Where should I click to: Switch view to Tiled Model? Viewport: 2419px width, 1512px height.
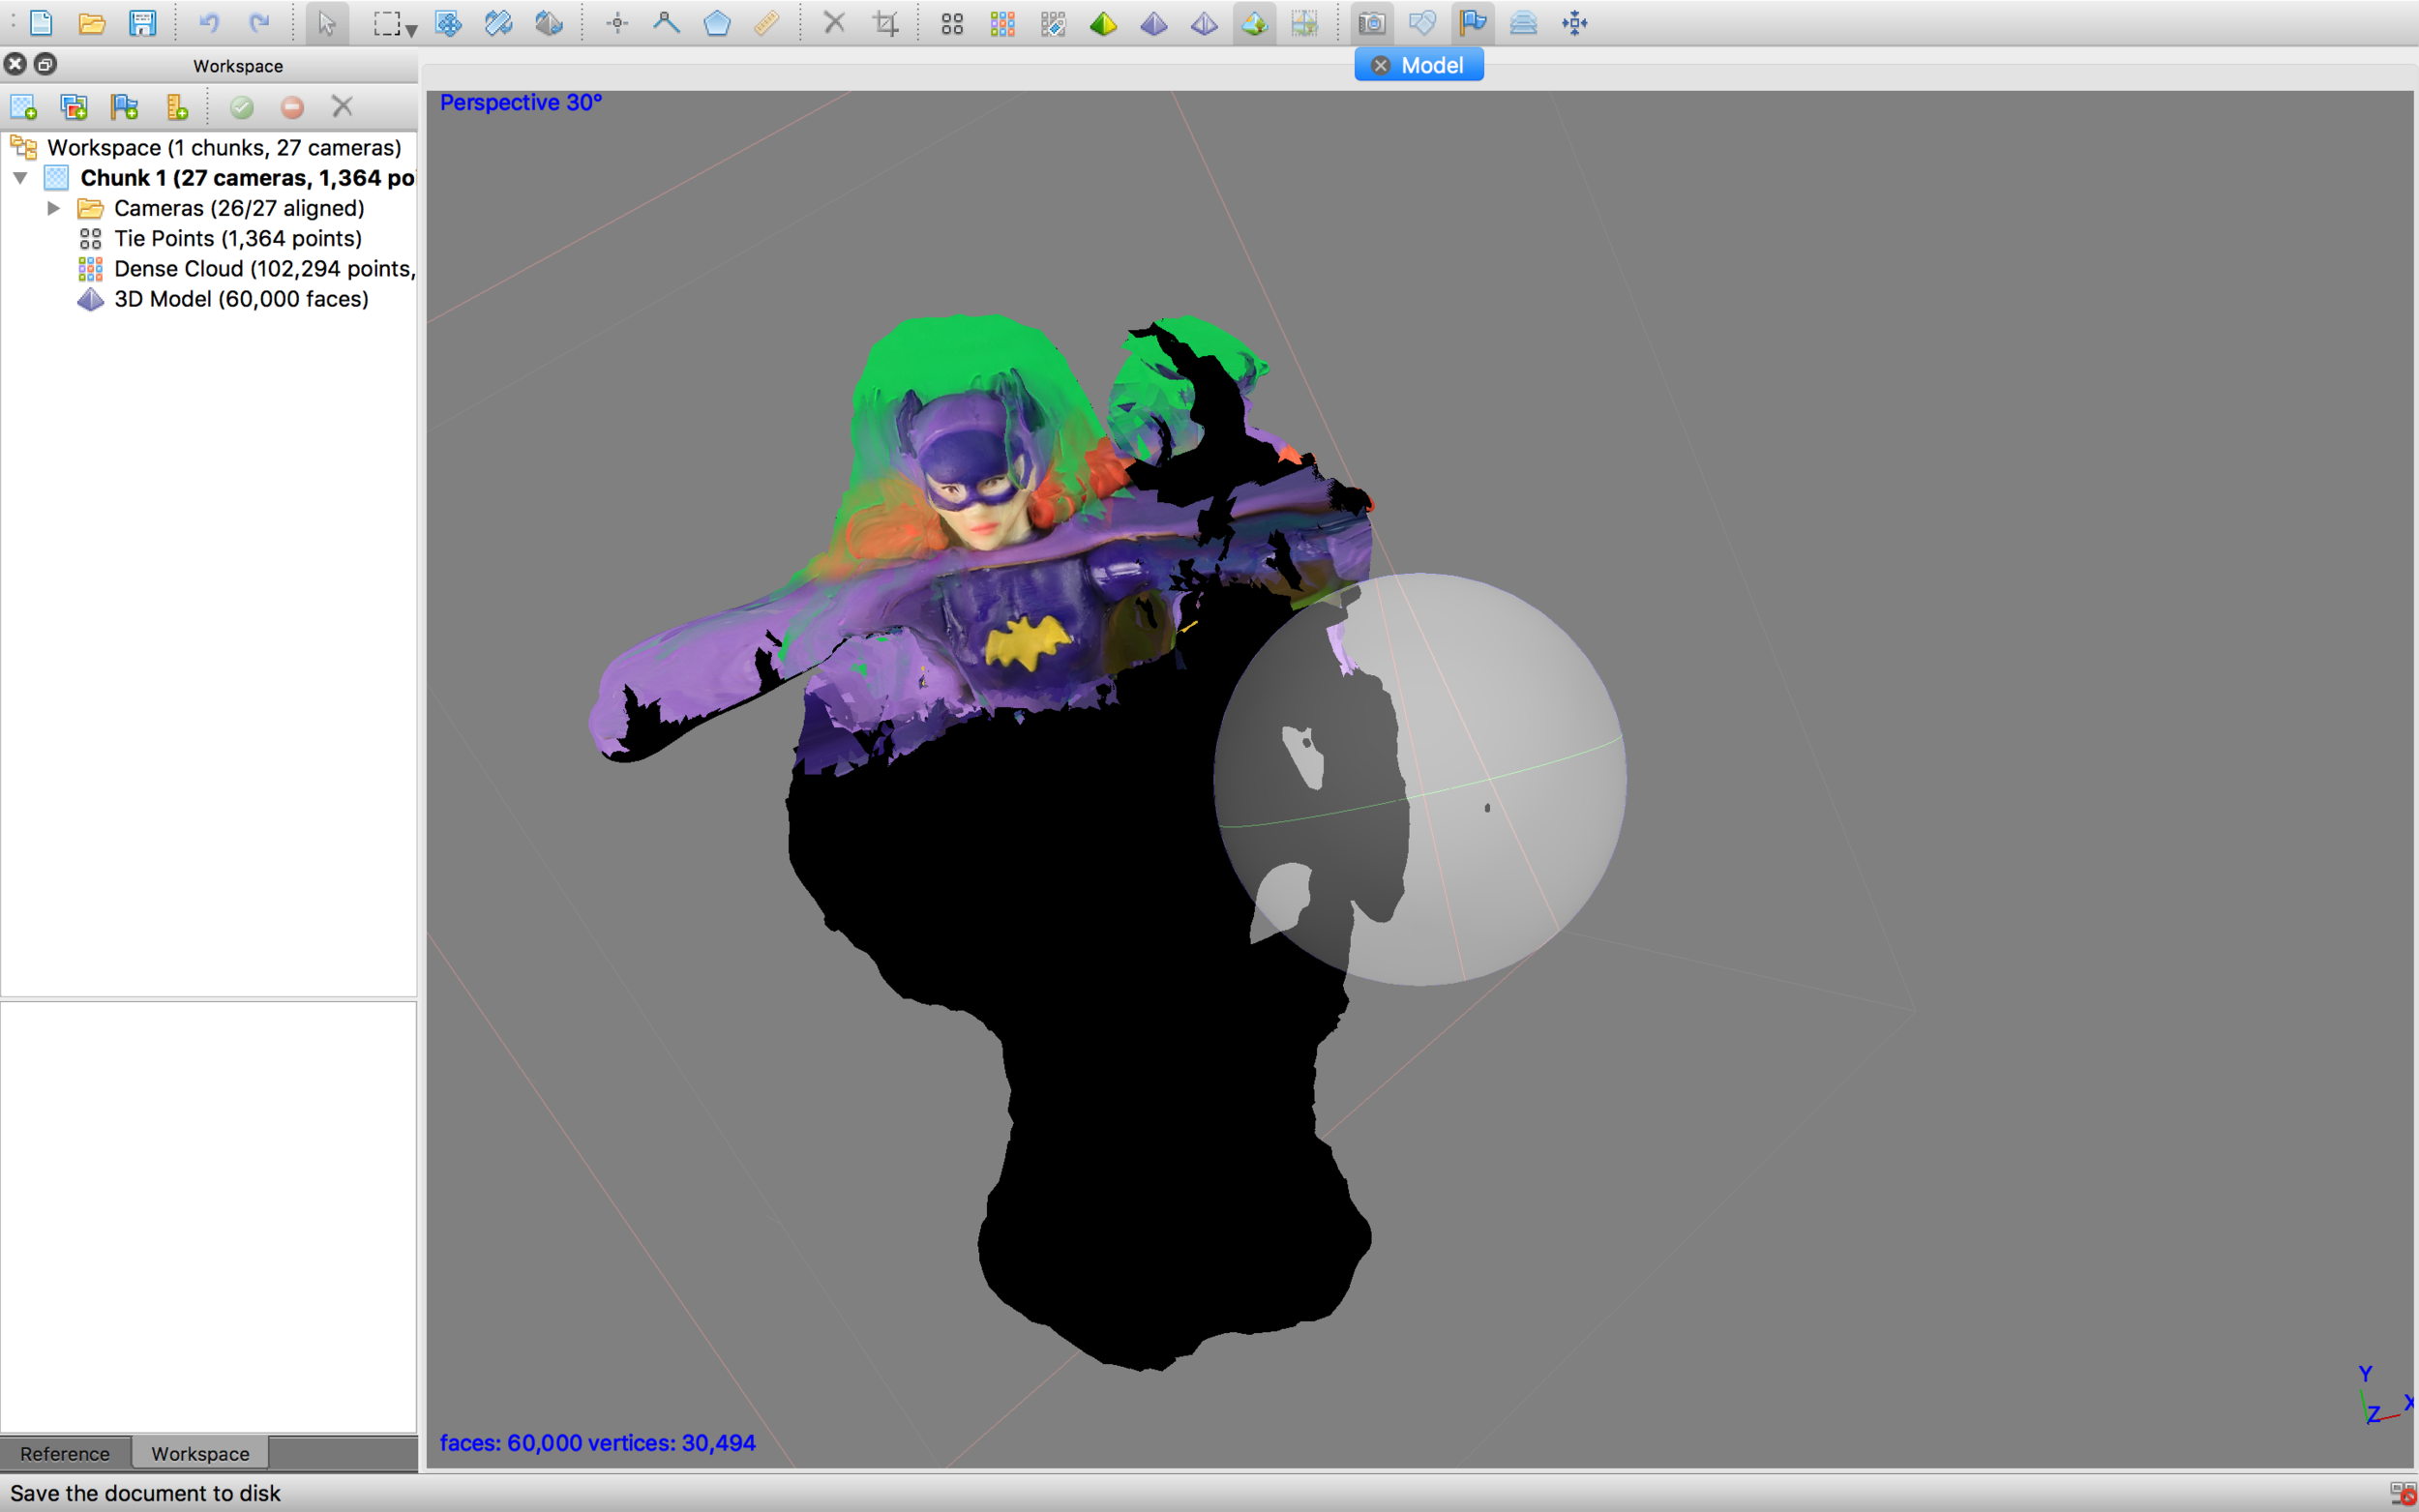[1305, 23]
